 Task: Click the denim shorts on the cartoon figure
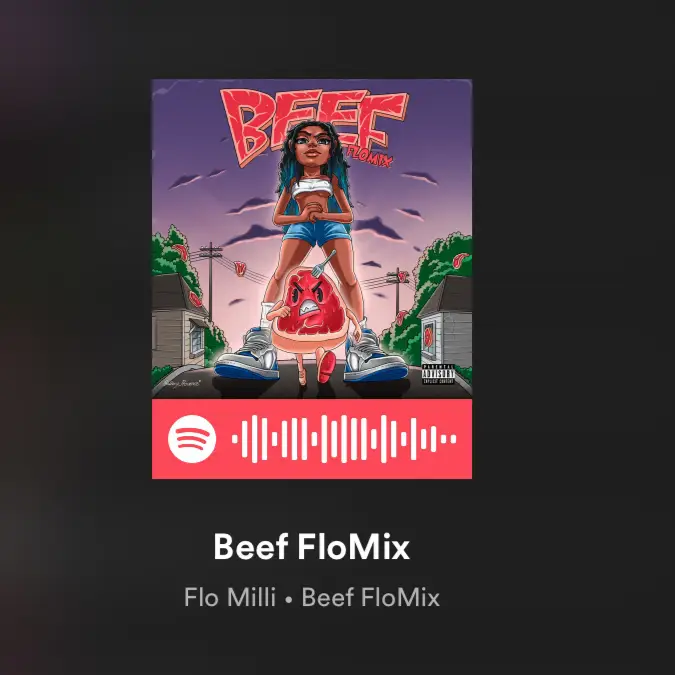point(321,232)
